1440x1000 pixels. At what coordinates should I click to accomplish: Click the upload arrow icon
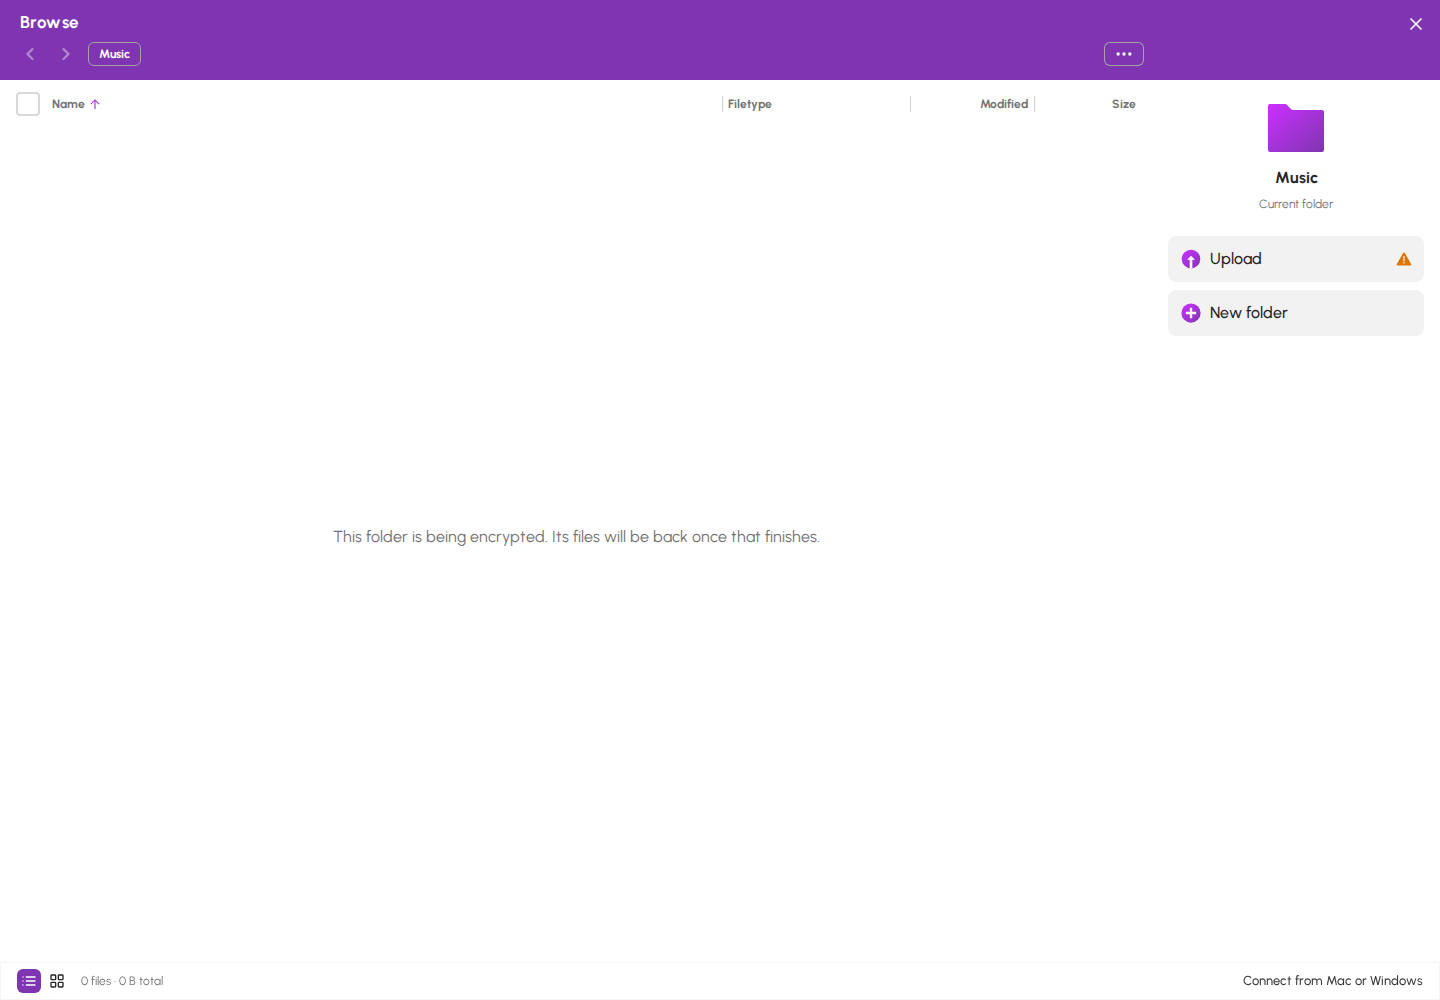coord(1191,259)
